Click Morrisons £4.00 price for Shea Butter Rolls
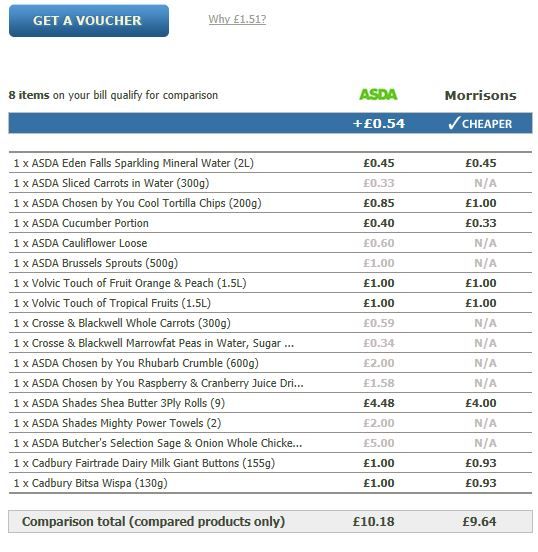This screenshot has width=538, height=552. pos(481,403)
